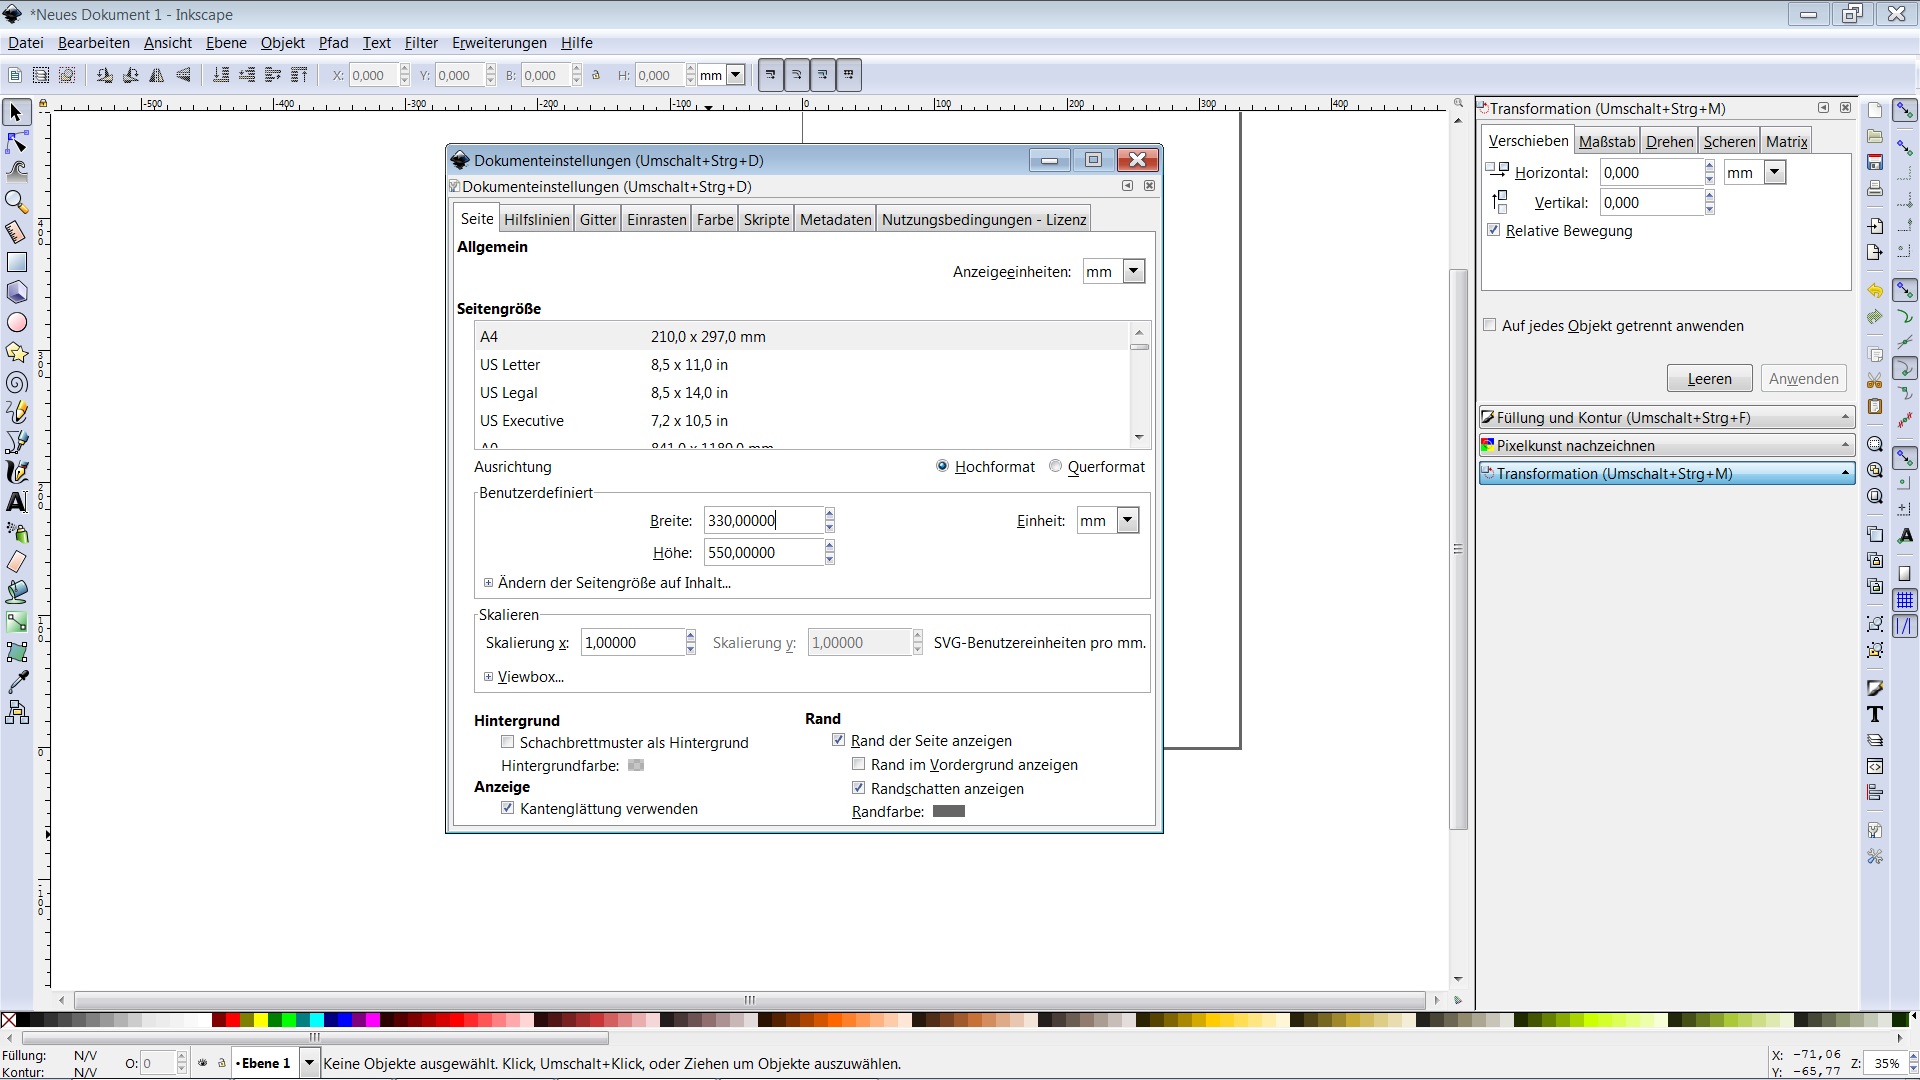Select the Pencil freehand tool

16,412
